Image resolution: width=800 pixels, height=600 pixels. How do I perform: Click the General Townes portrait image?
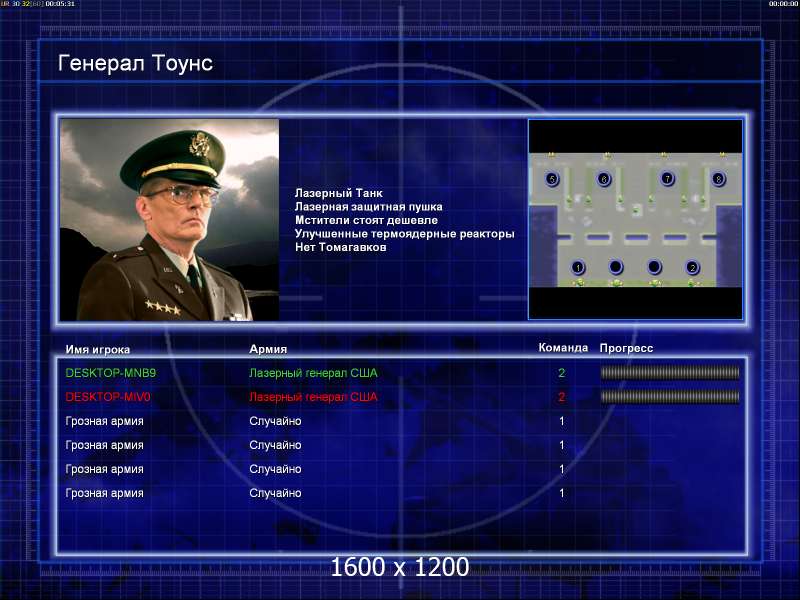pyautogui.click(x=169, y=220)
